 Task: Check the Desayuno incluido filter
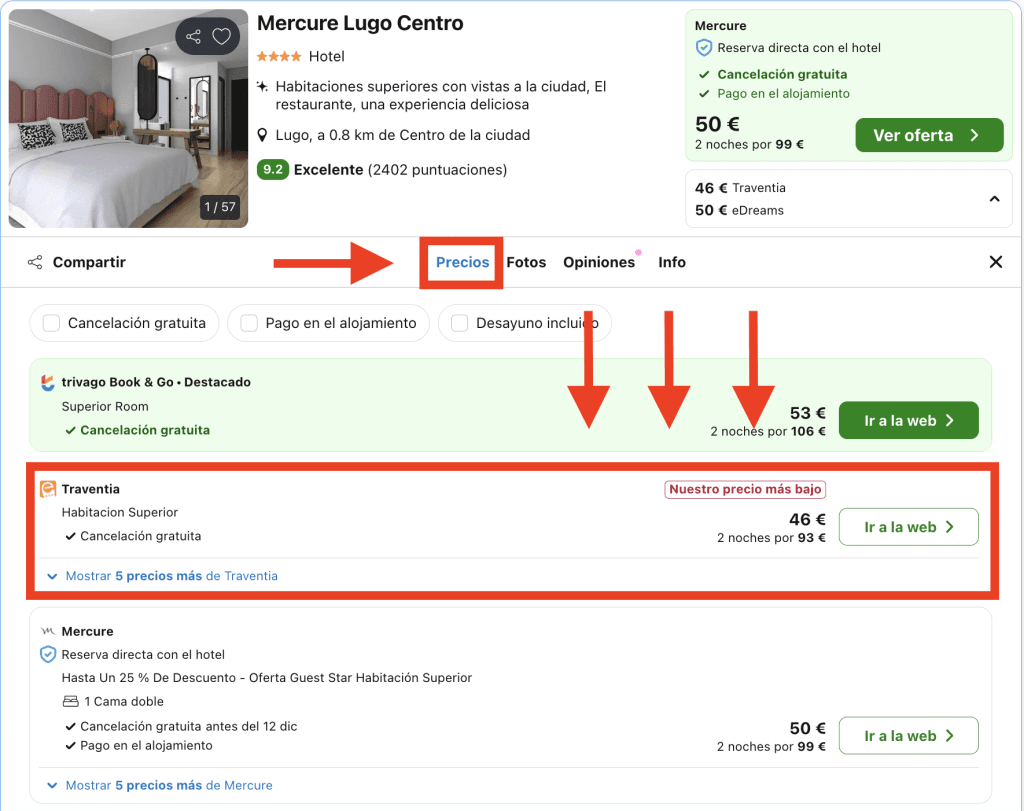(460, 323)
